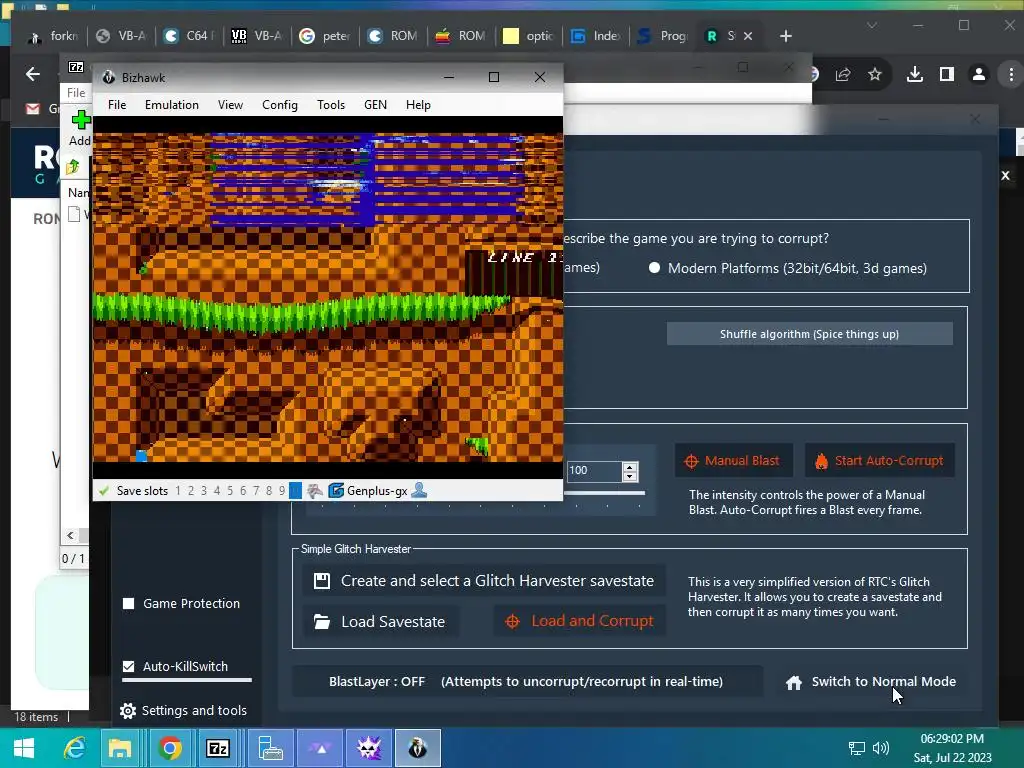The height and width of the screenshot is (768, 1024).
Task: Open the Chrome tab search dropdown arrow
Action: coord(872,25)
